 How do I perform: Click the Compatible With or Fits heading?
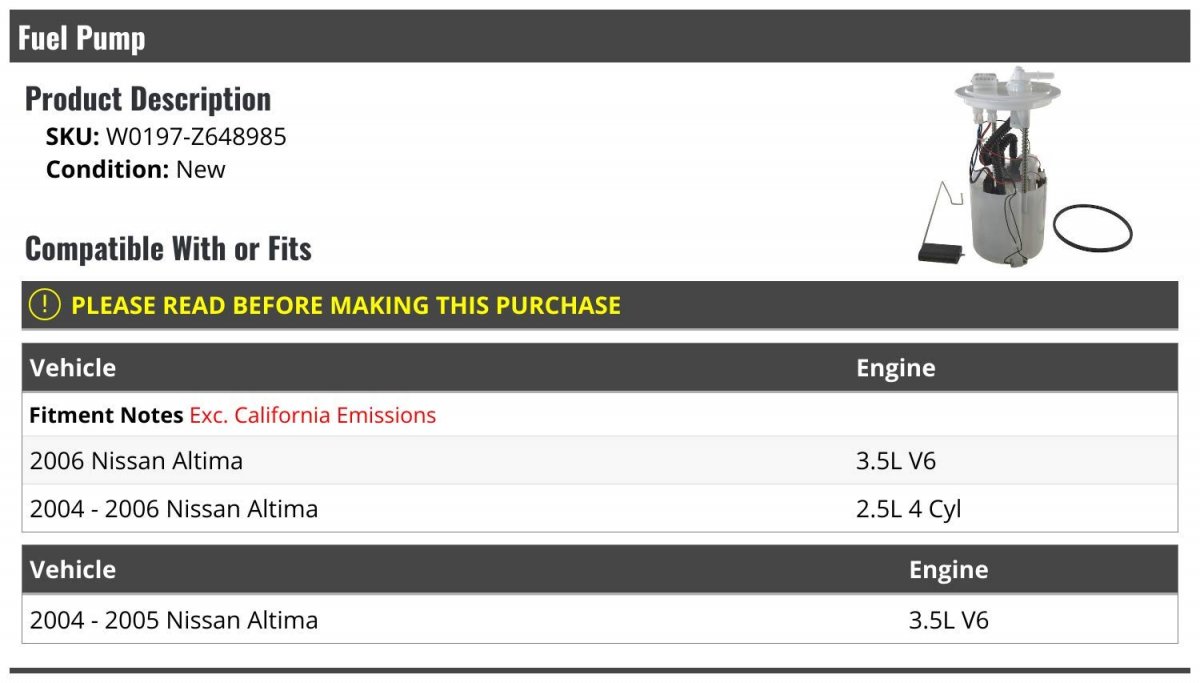[x=168, y=248]
